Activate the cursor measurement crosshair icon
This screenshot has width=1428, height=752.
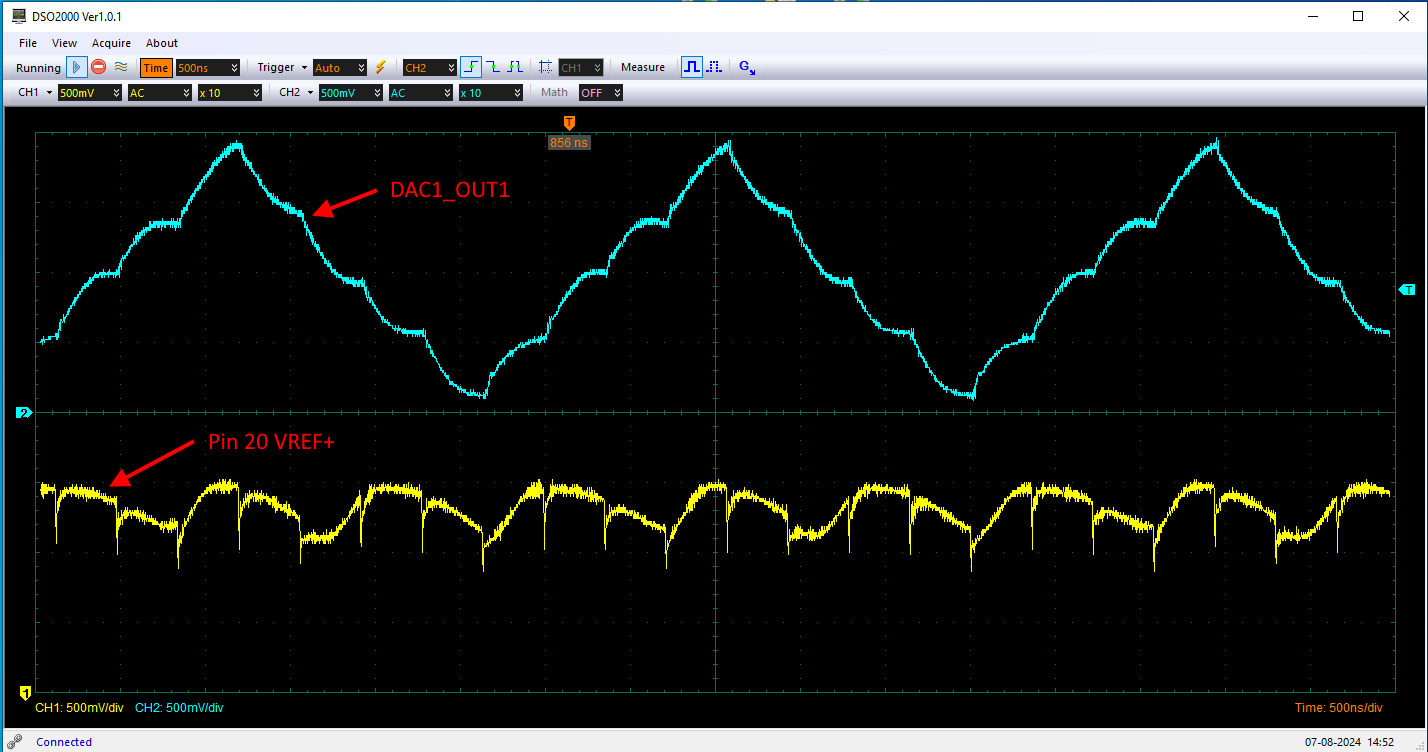tap(545, 67)
